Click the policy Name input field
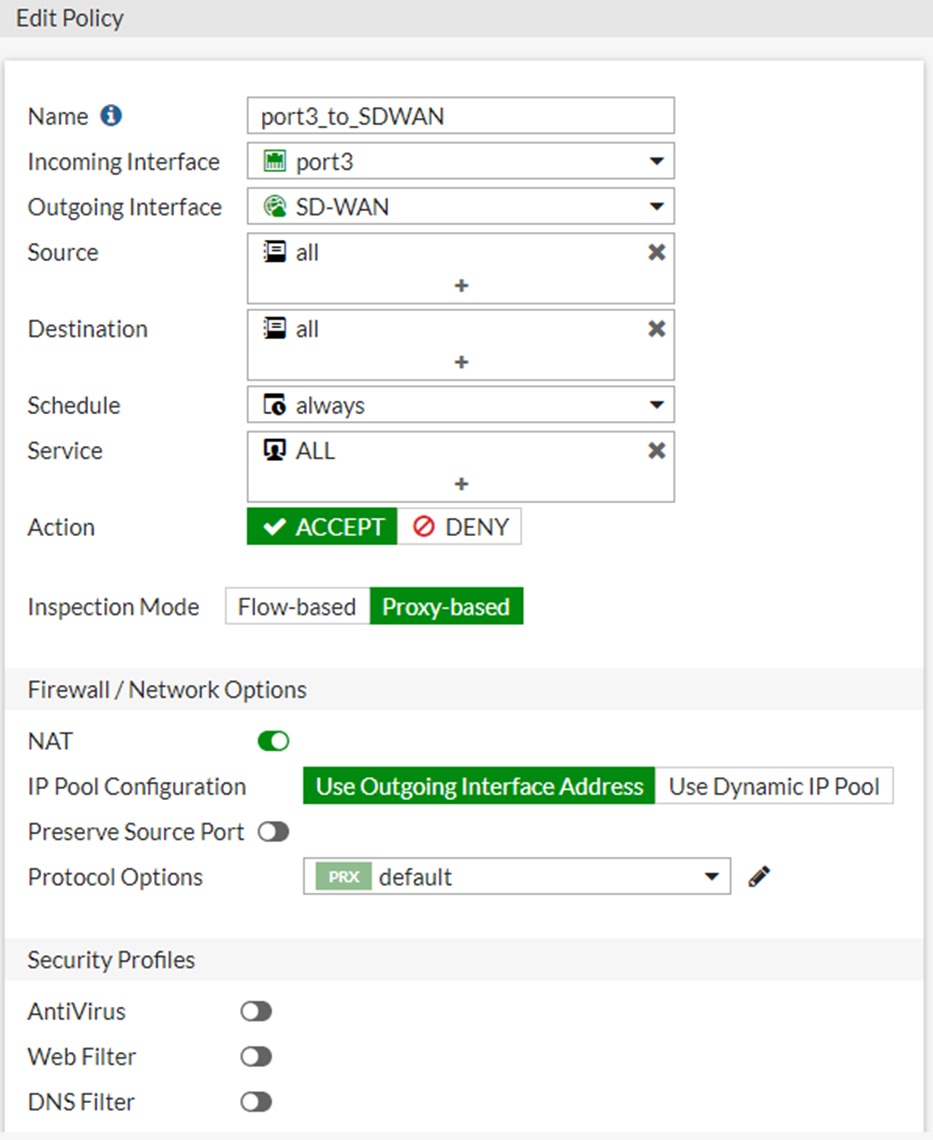 point(460,116)
